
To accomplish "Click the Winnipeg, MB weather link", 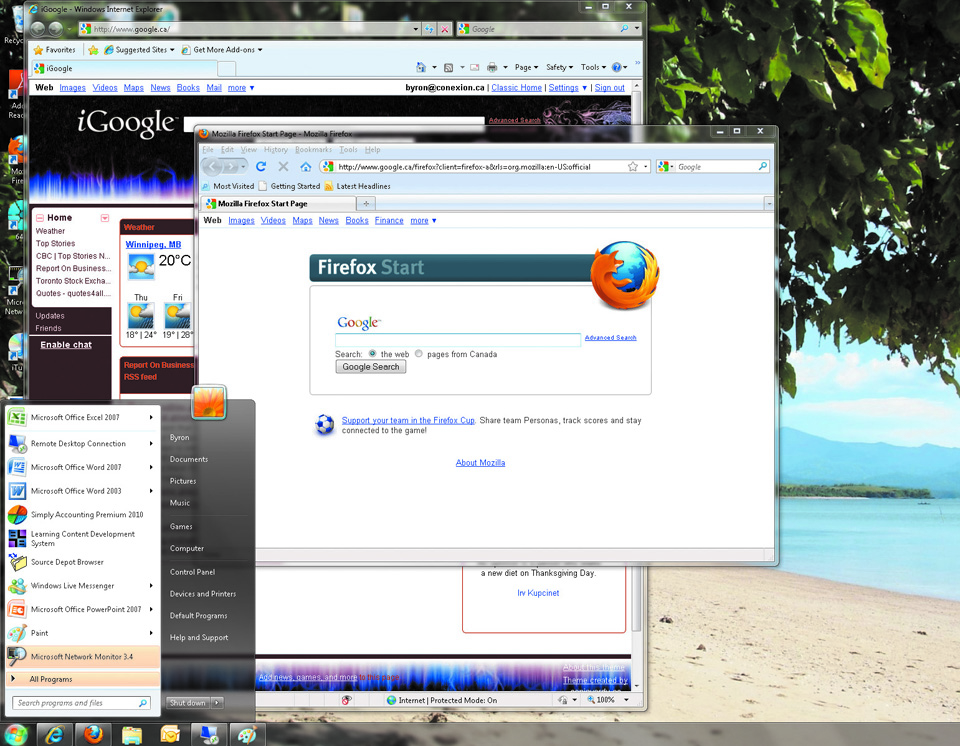I will tap(153, 244).
